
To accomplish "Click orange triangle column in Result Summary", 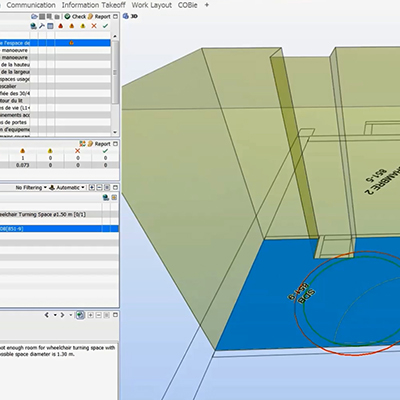I will [23, 151].
